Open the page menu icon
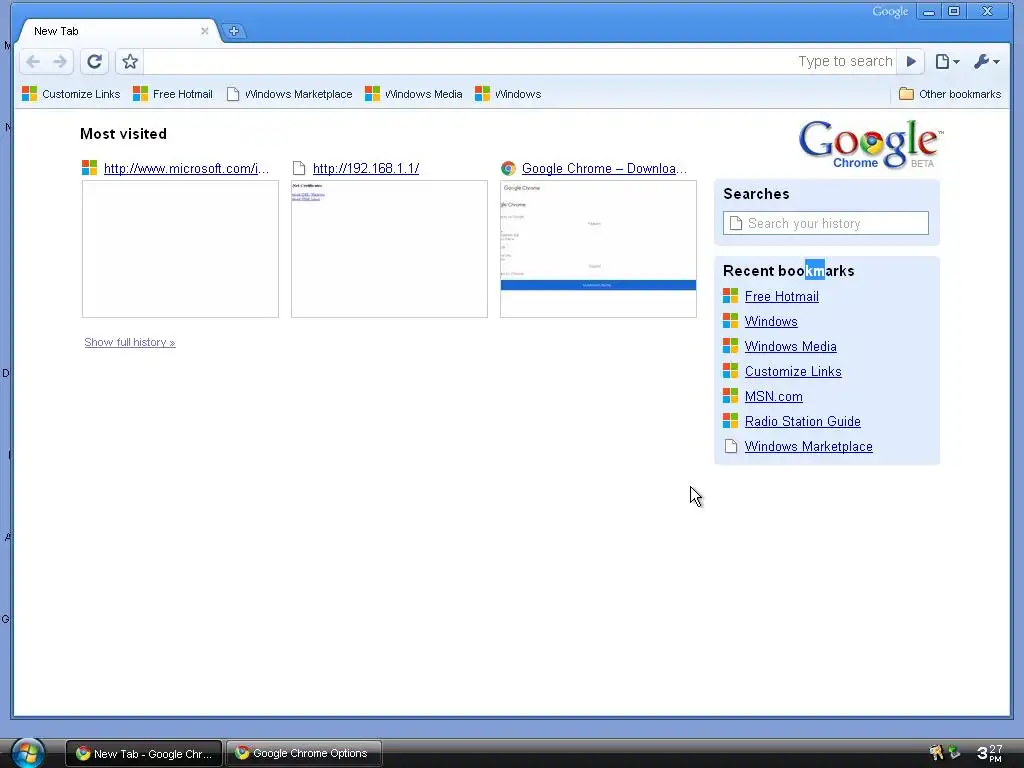The height and width of the screenshot is (768, 1024). pos(947,61)
